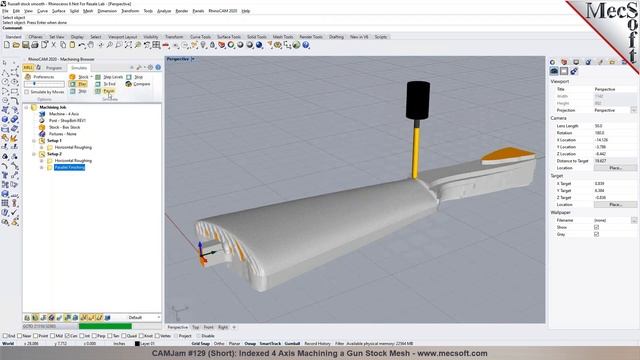Click the blue info icon in Machining Browser
The width and height of the screenshot is (640, 360).
point(158,67)
